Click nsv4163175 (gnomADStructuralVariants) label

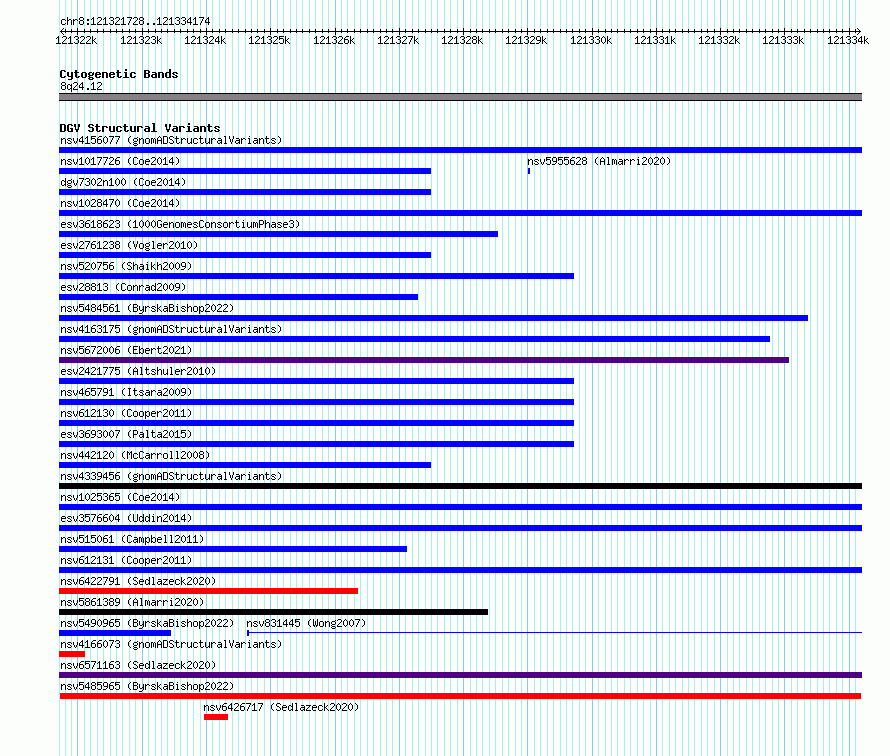click(171, 329)
